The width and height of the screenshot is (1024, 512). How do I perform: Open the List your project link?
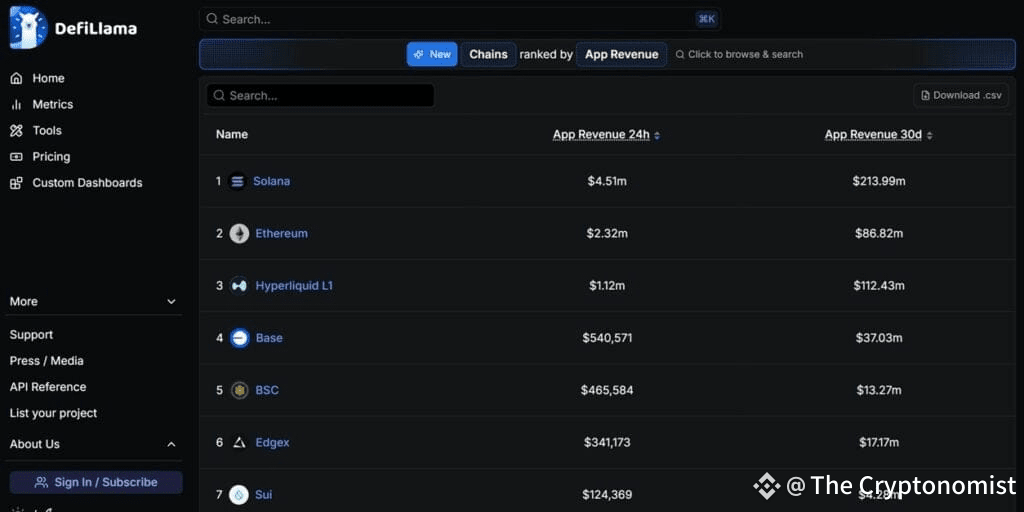(x=53, y=413)
